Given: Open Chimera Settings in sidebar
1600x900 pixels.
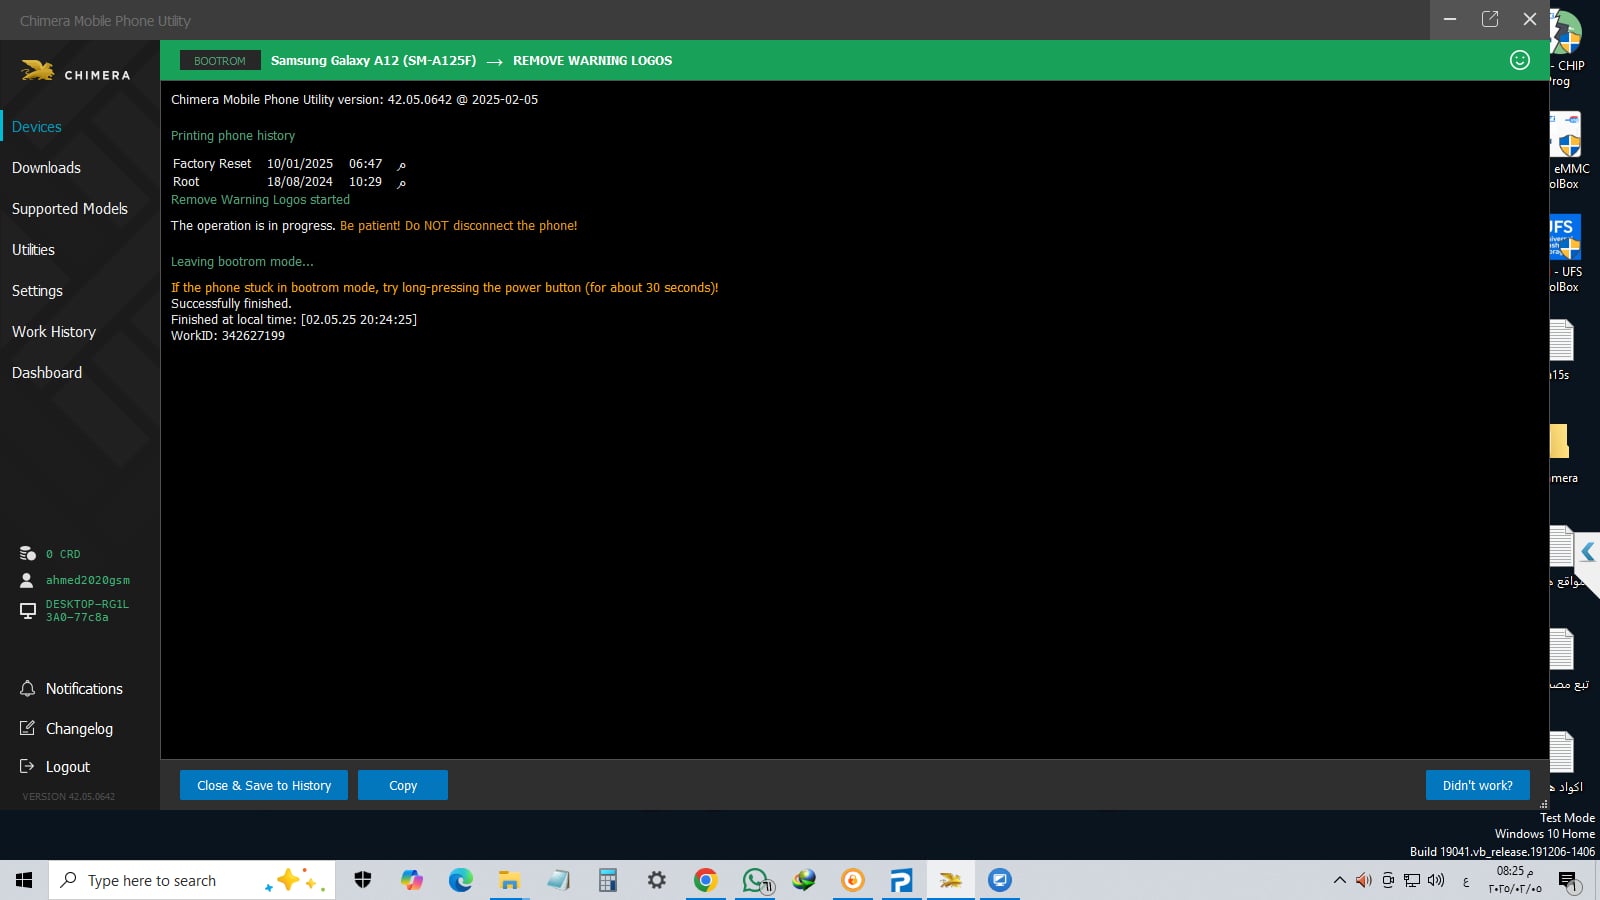Looking at the screenshot, I should coord(37,291).
